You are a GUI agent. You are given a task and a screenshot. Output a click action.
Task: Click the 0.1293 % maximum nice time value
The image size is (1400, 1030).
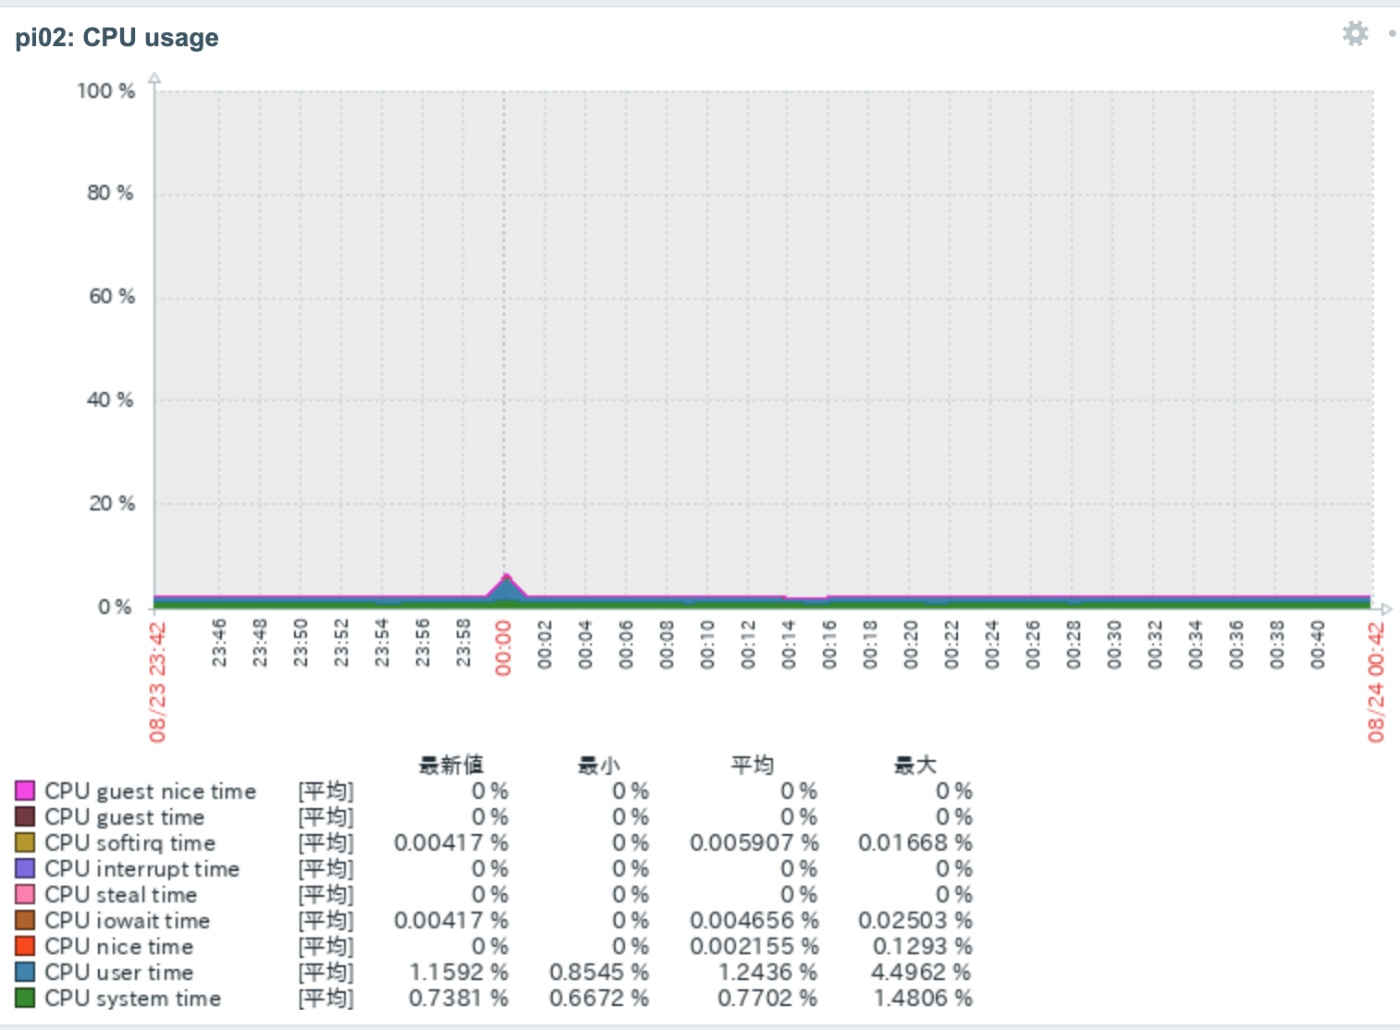coord(923,946)
